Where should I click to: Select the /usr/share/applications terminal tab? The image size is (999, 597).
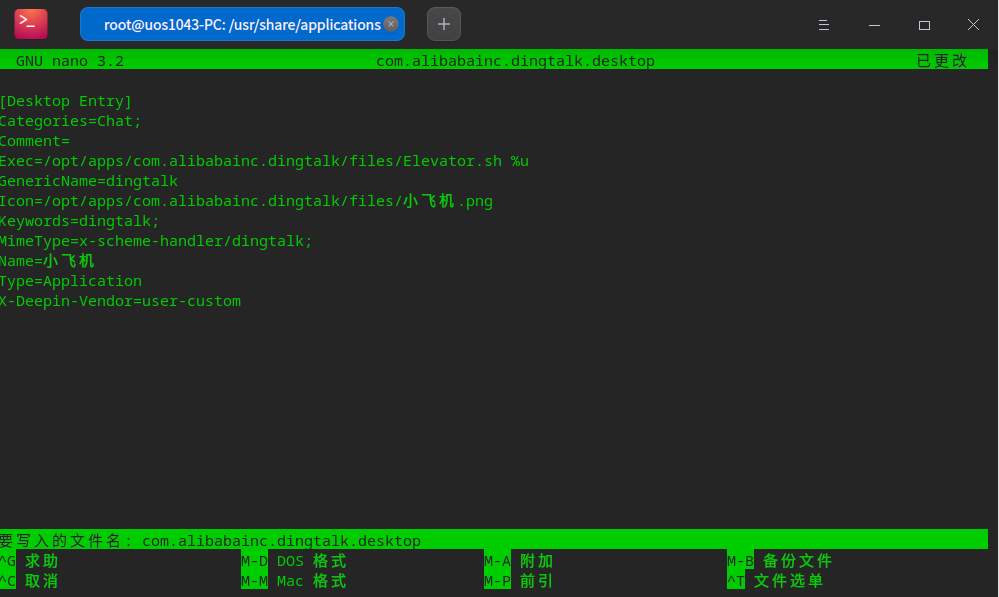242,24
